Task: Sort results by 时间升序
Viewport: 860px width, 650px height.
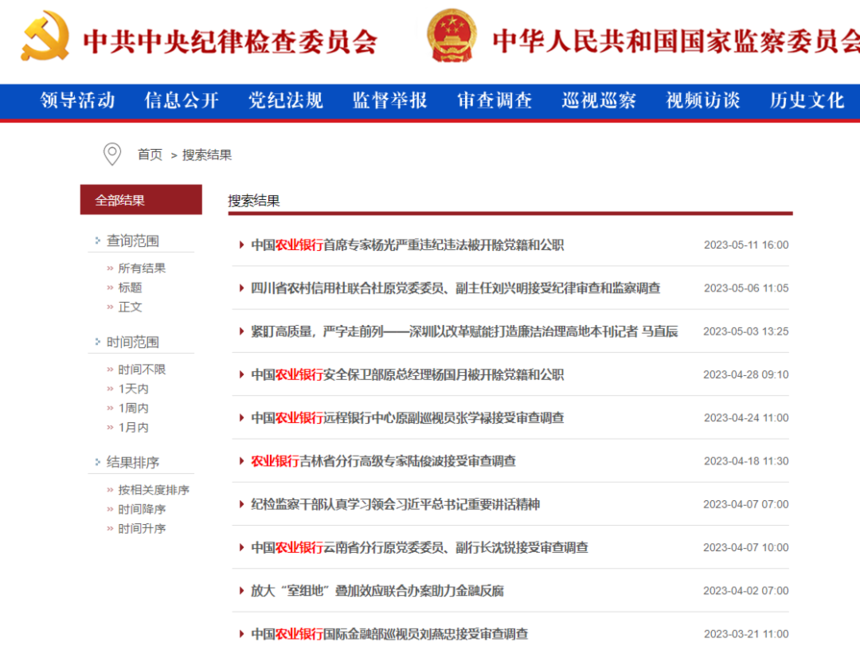Action: (x=142, y=528)
